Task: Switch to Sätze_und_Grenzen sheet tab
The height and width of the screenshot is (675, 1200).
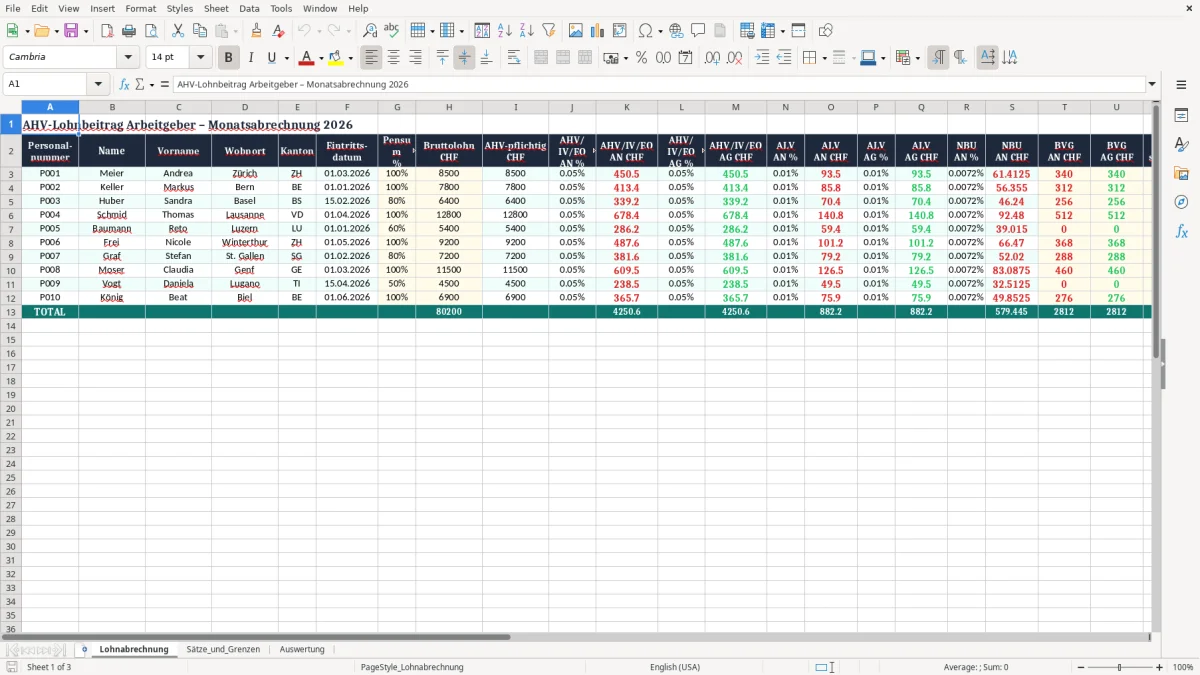Action: coord(223,649)
